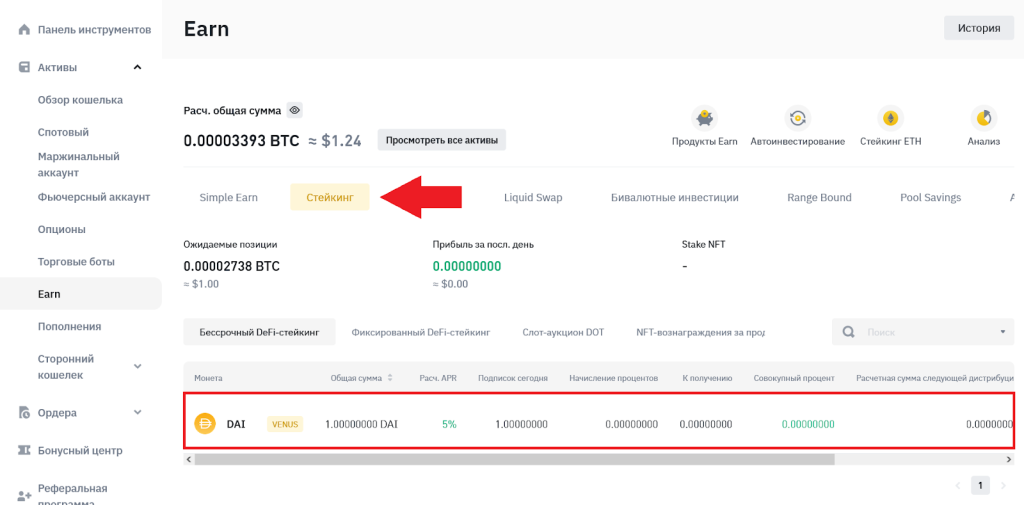Click the Бонусный центр ticket icon
Viewport: 1024px width, 505px height.
24,450
